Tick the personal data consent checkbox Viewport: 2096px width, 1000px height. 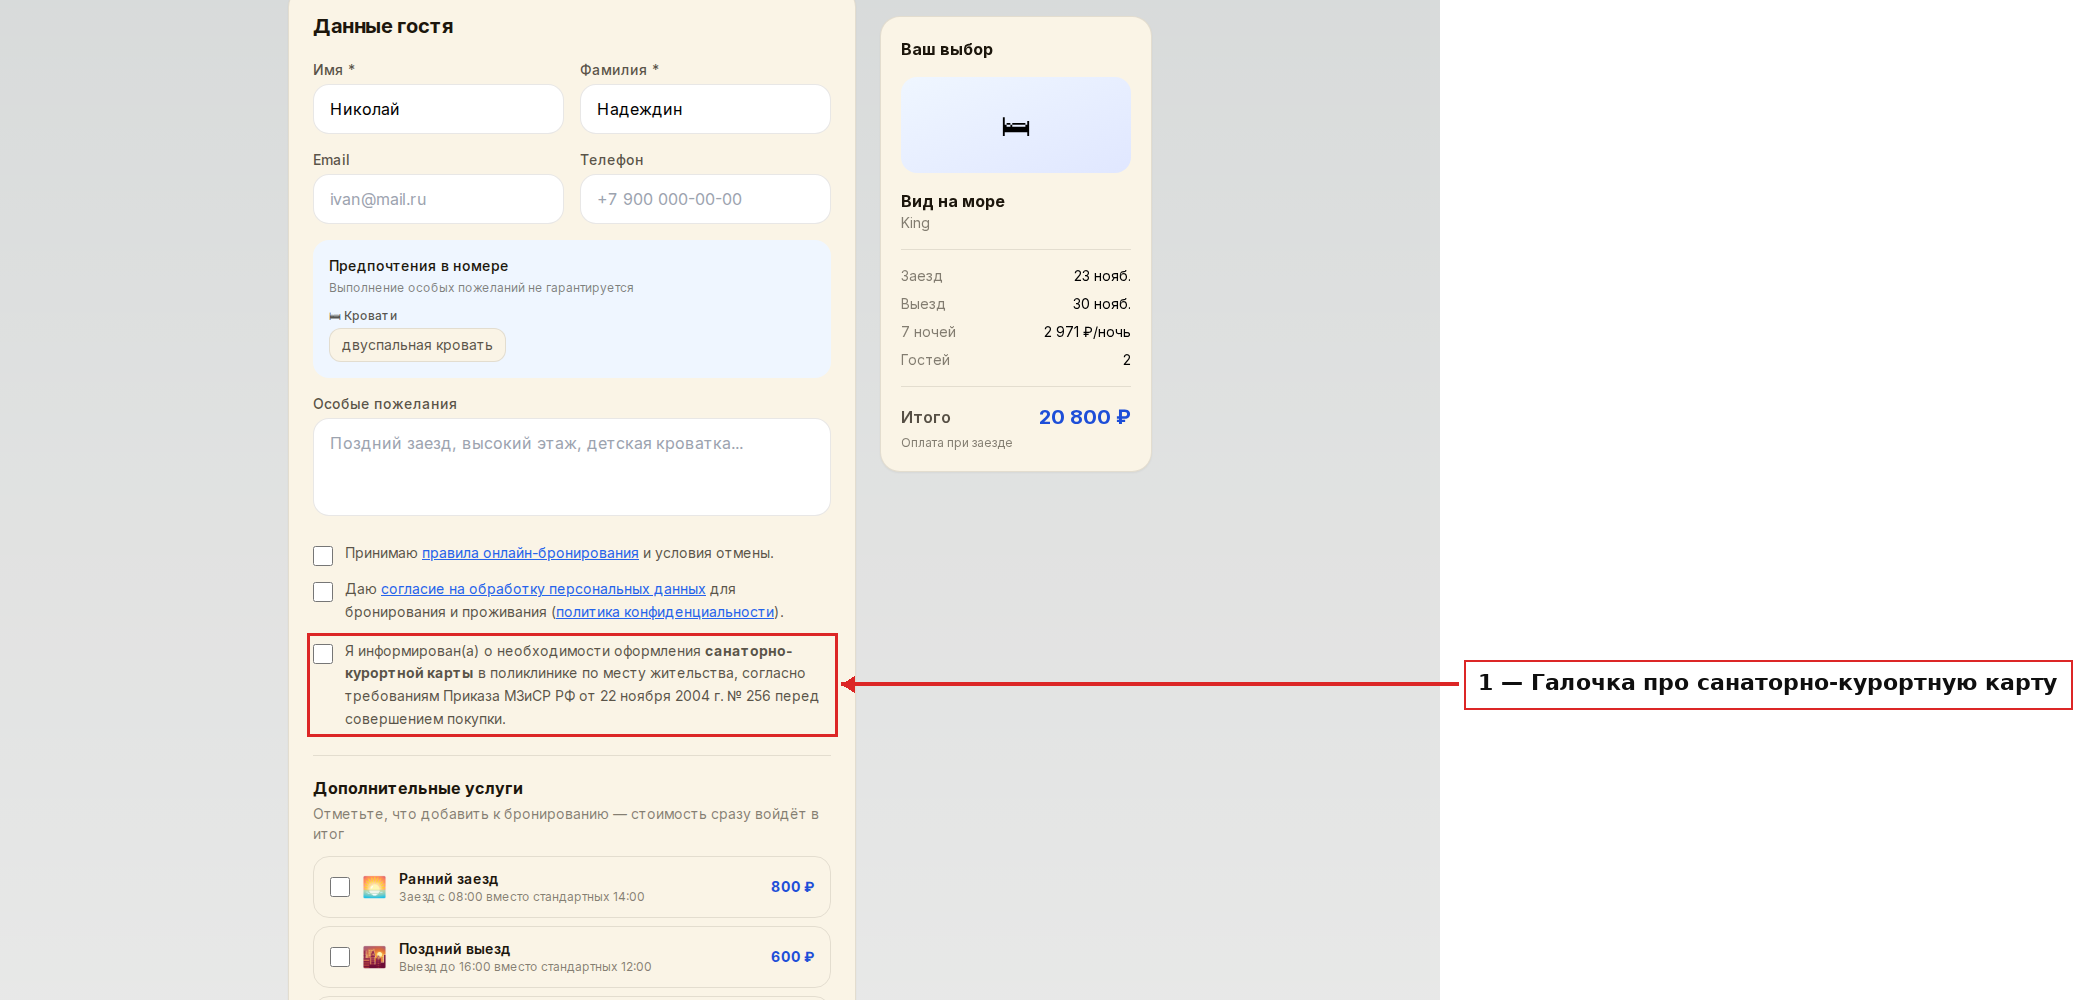point(323,591)
